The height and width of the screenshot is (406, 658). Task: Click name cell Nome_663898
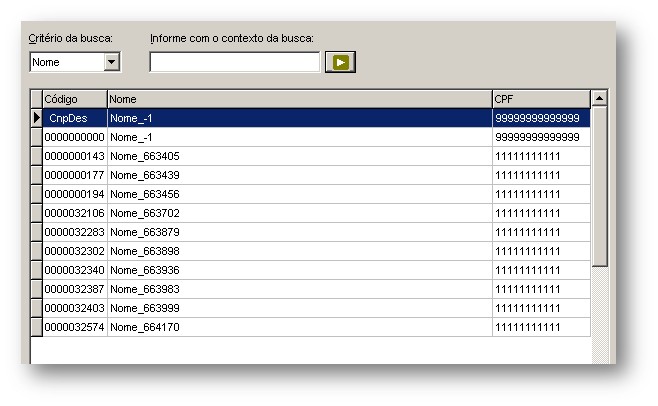[x=300, y=251]
